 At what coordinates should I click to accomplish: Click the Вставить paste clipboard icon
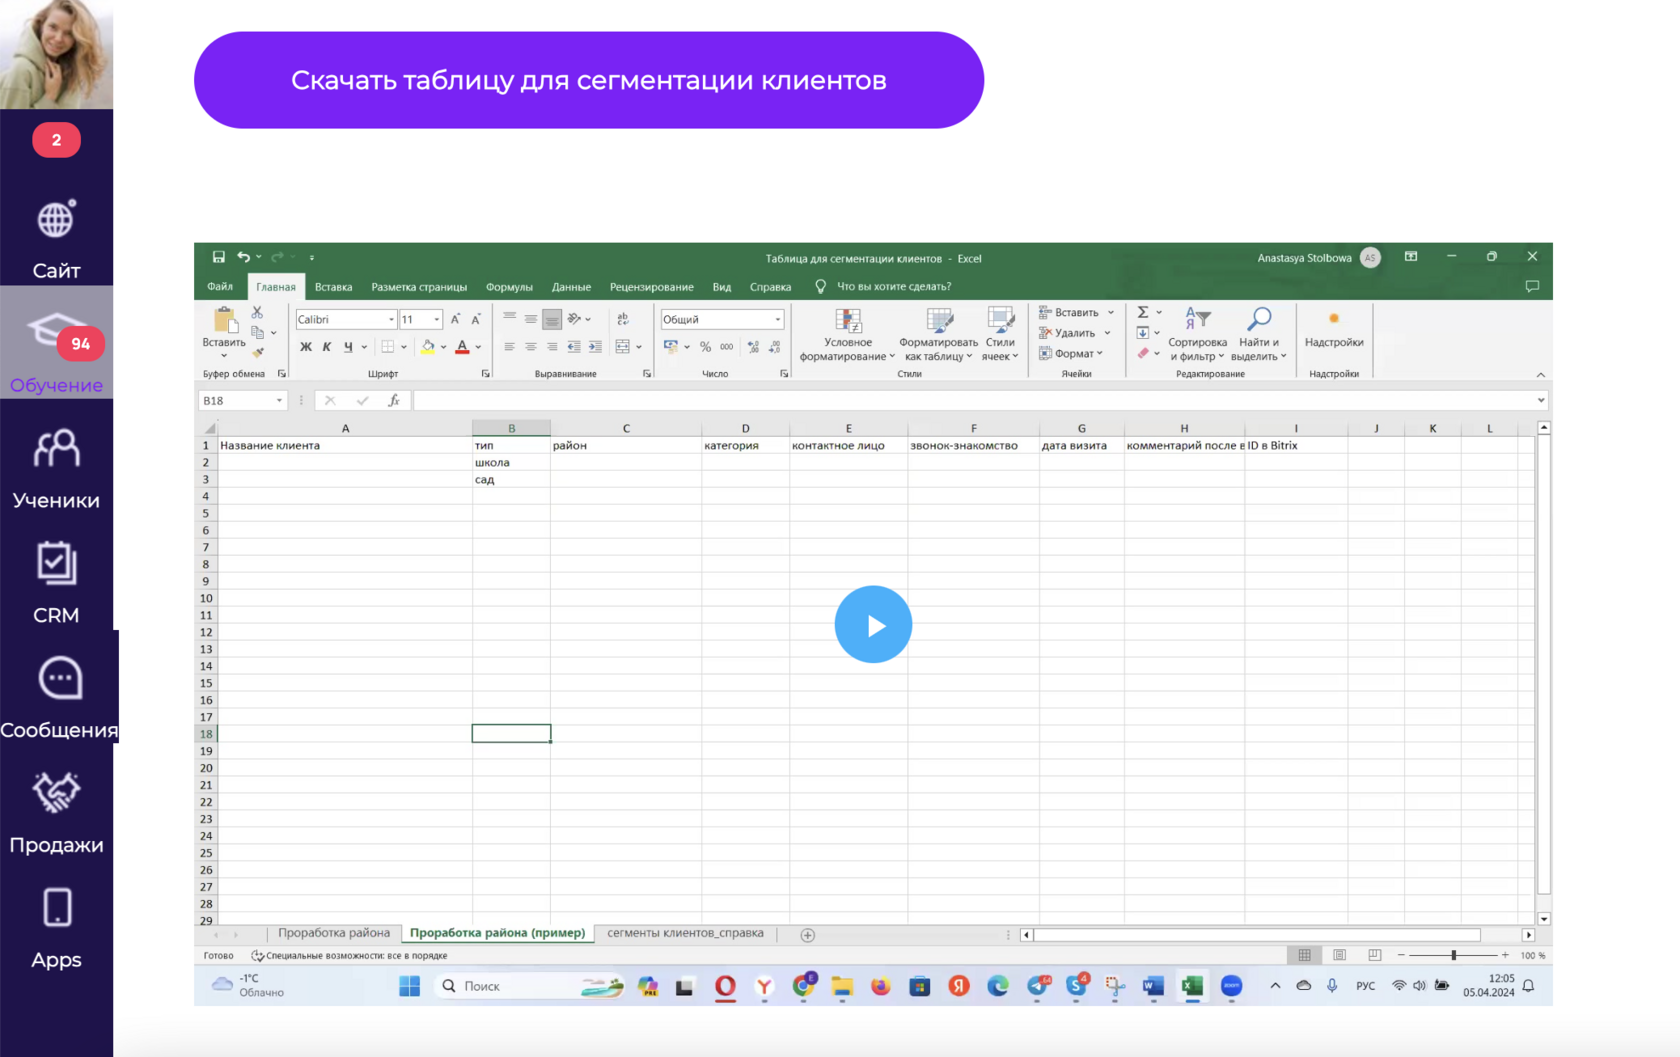point(225,321)
